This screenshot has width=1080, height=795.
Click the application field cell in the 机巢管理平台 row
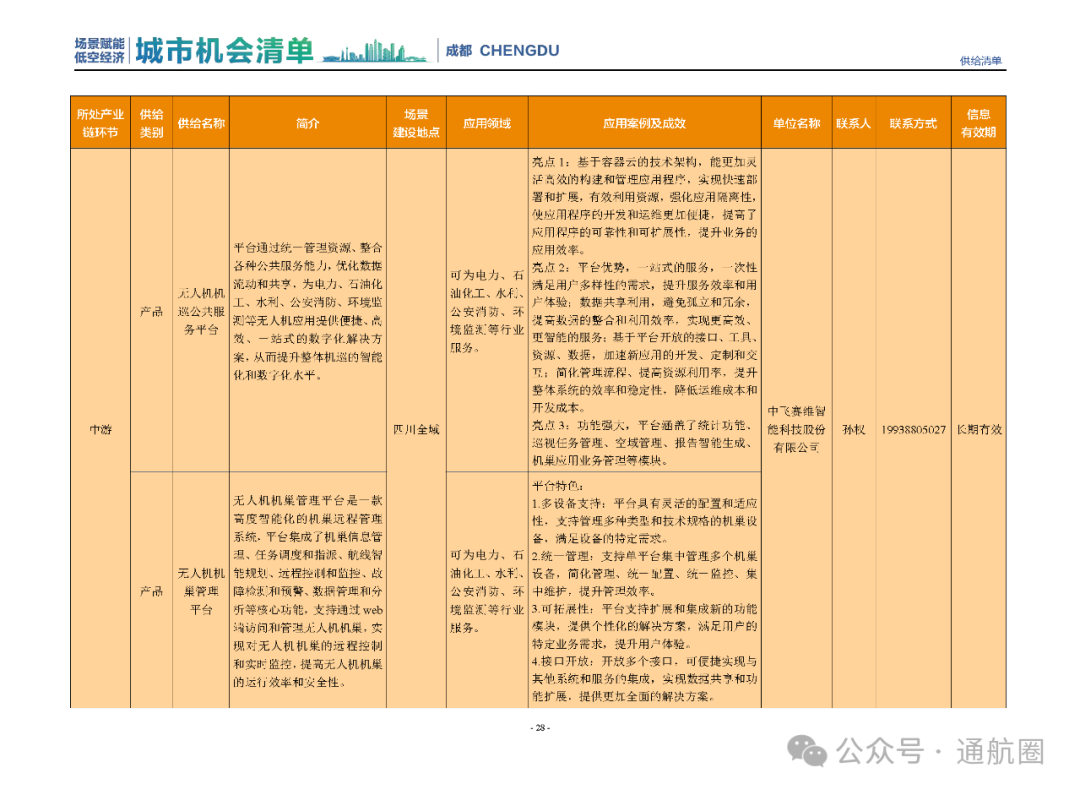click(487, 591)
